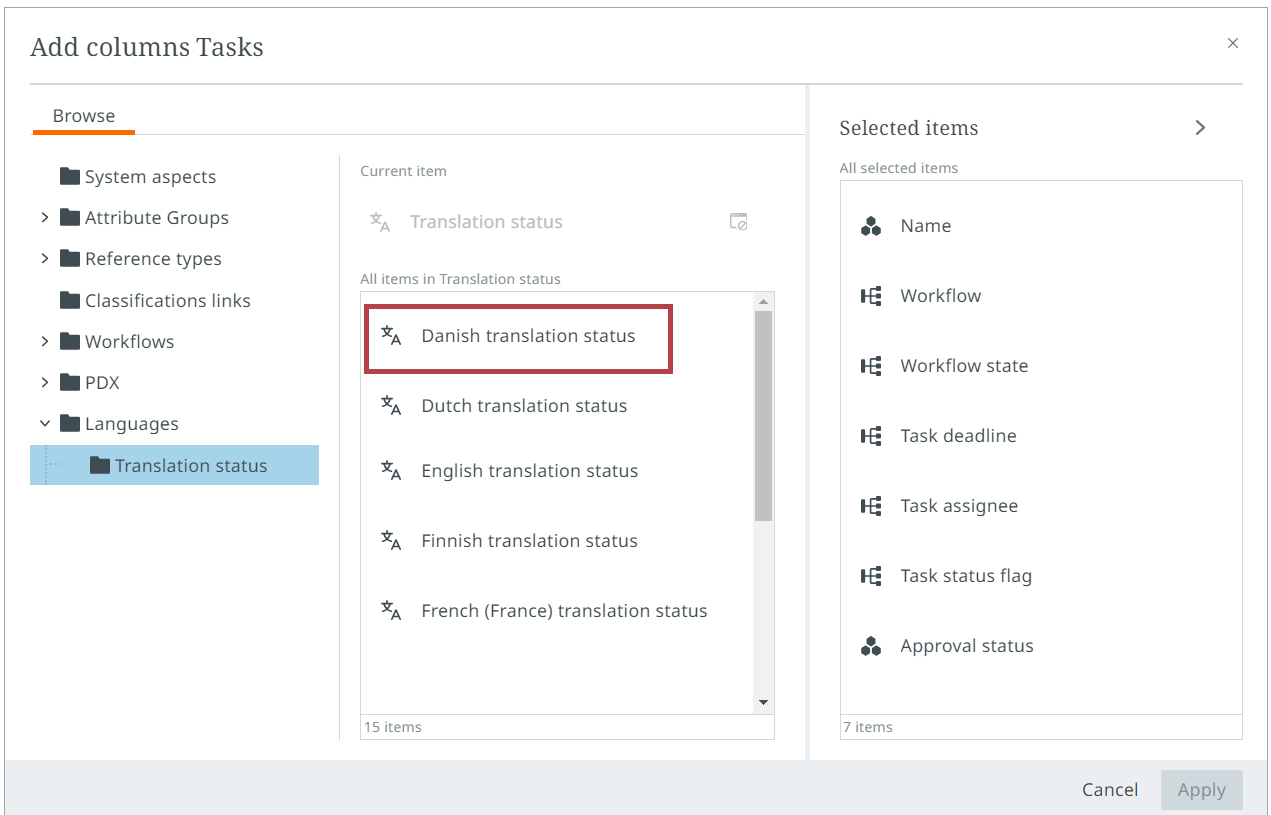Click the Approval status attribute icon
Screen dimensions: 1271x815
[871, 647]
